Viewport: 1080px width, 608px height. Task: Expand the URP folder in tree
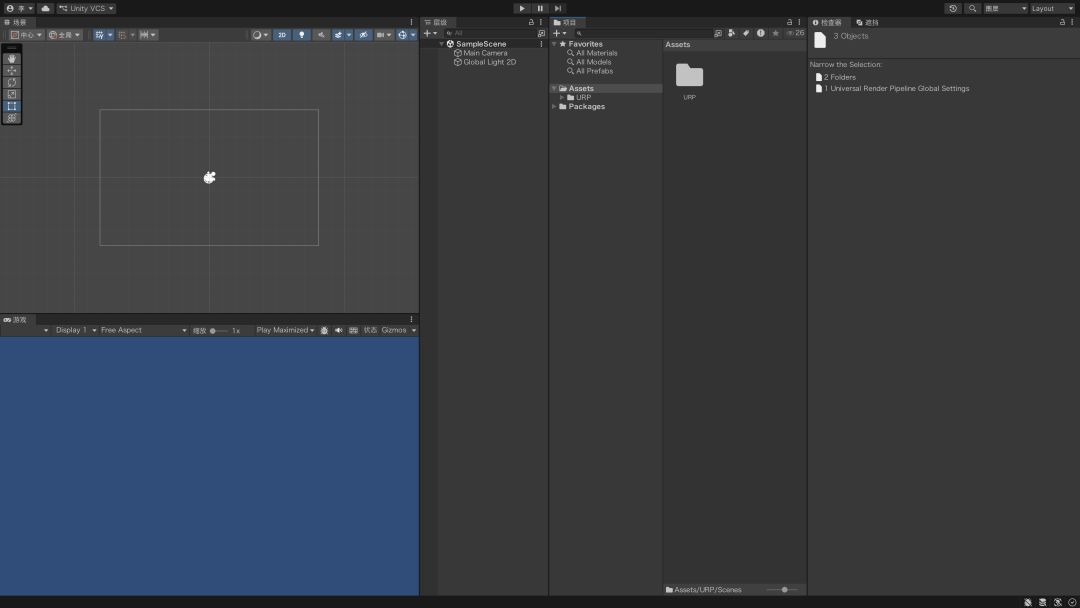tap(562, 98)
